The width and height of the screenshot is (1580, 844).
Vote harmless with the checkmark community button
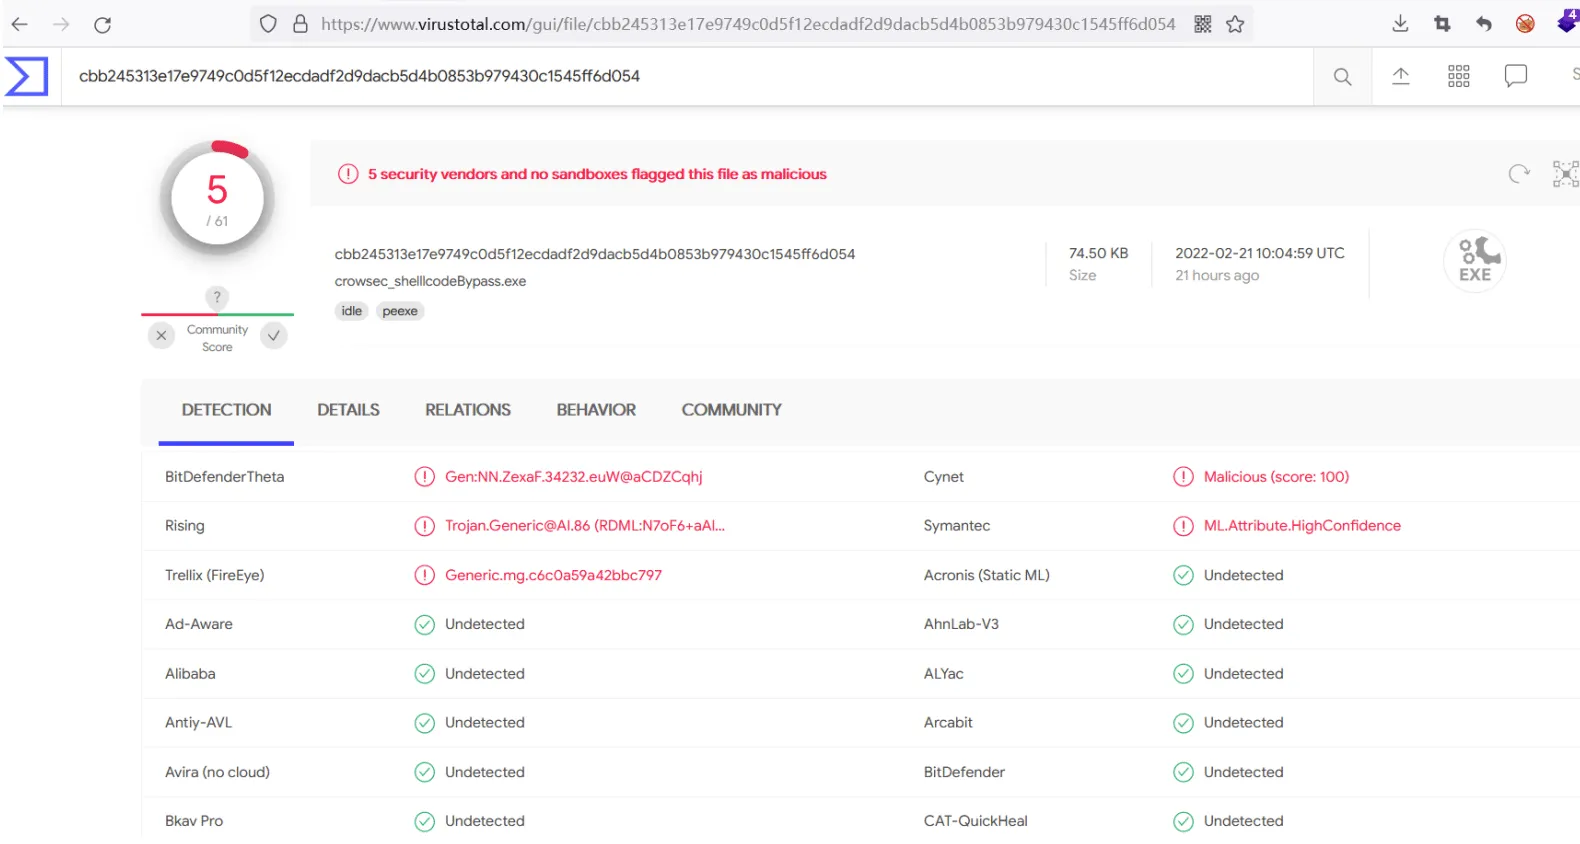click(273, 336)
